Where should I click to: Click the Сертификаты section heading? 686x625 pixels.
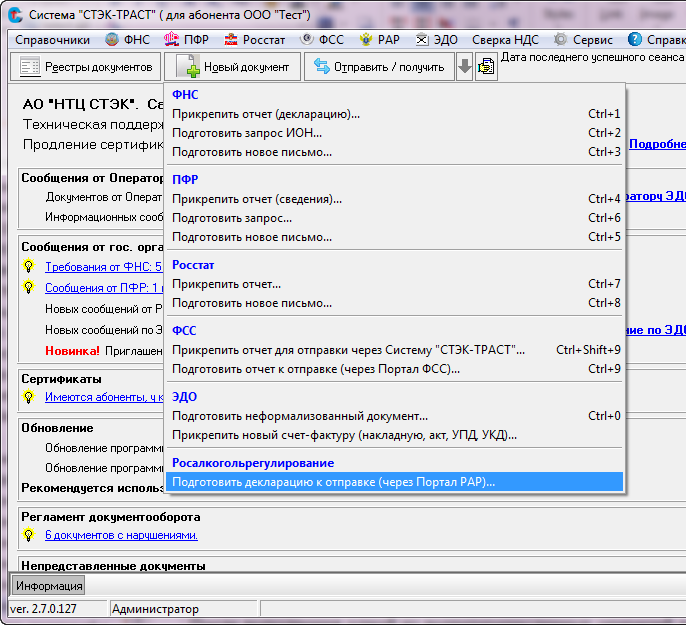61,379
